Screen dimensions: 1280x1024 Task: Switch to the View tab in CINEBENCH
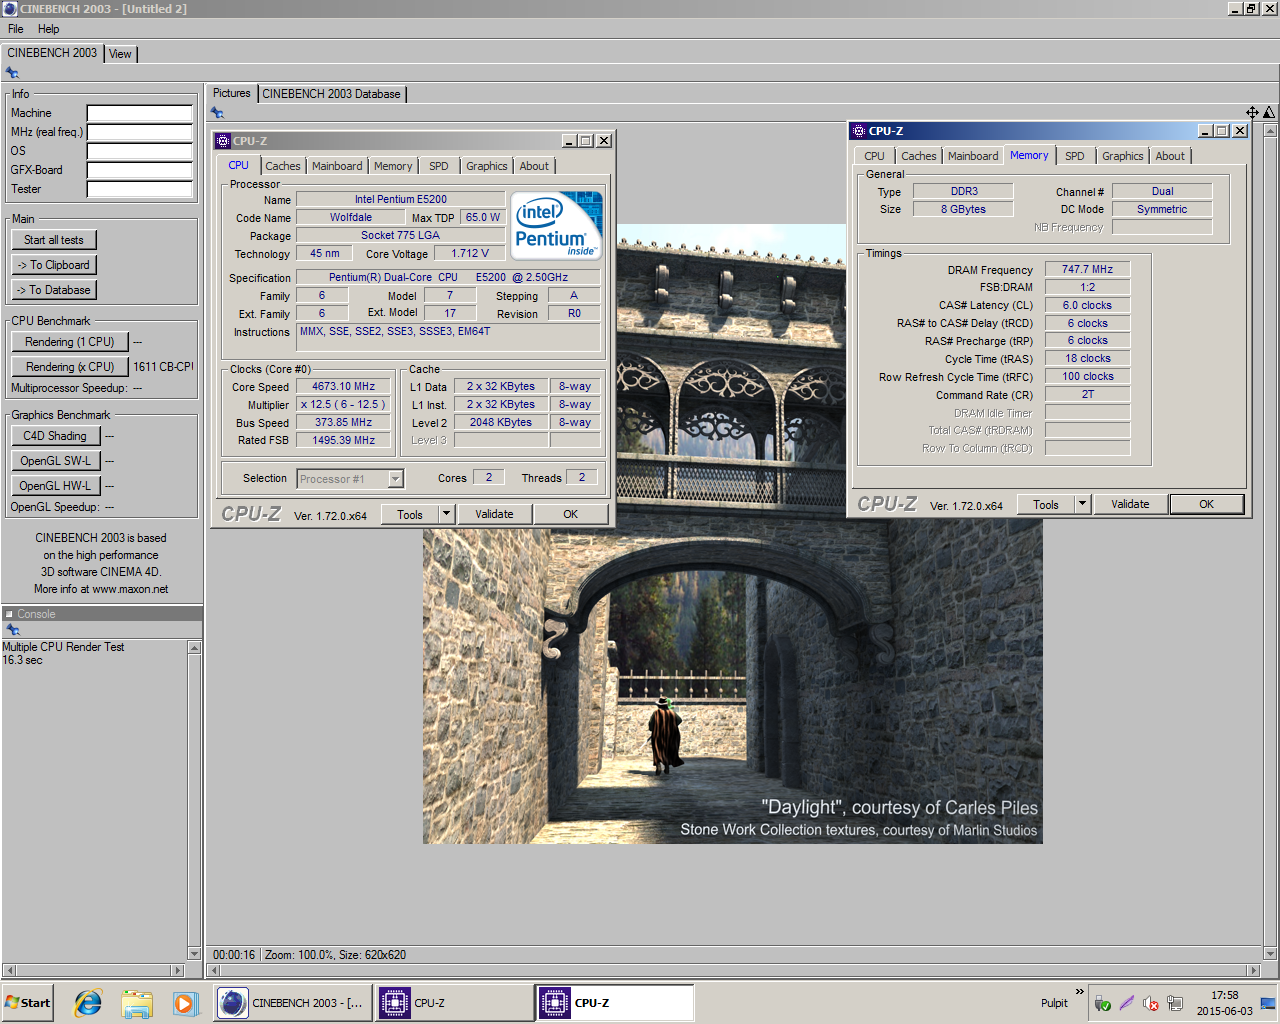(x=120, y=54)
